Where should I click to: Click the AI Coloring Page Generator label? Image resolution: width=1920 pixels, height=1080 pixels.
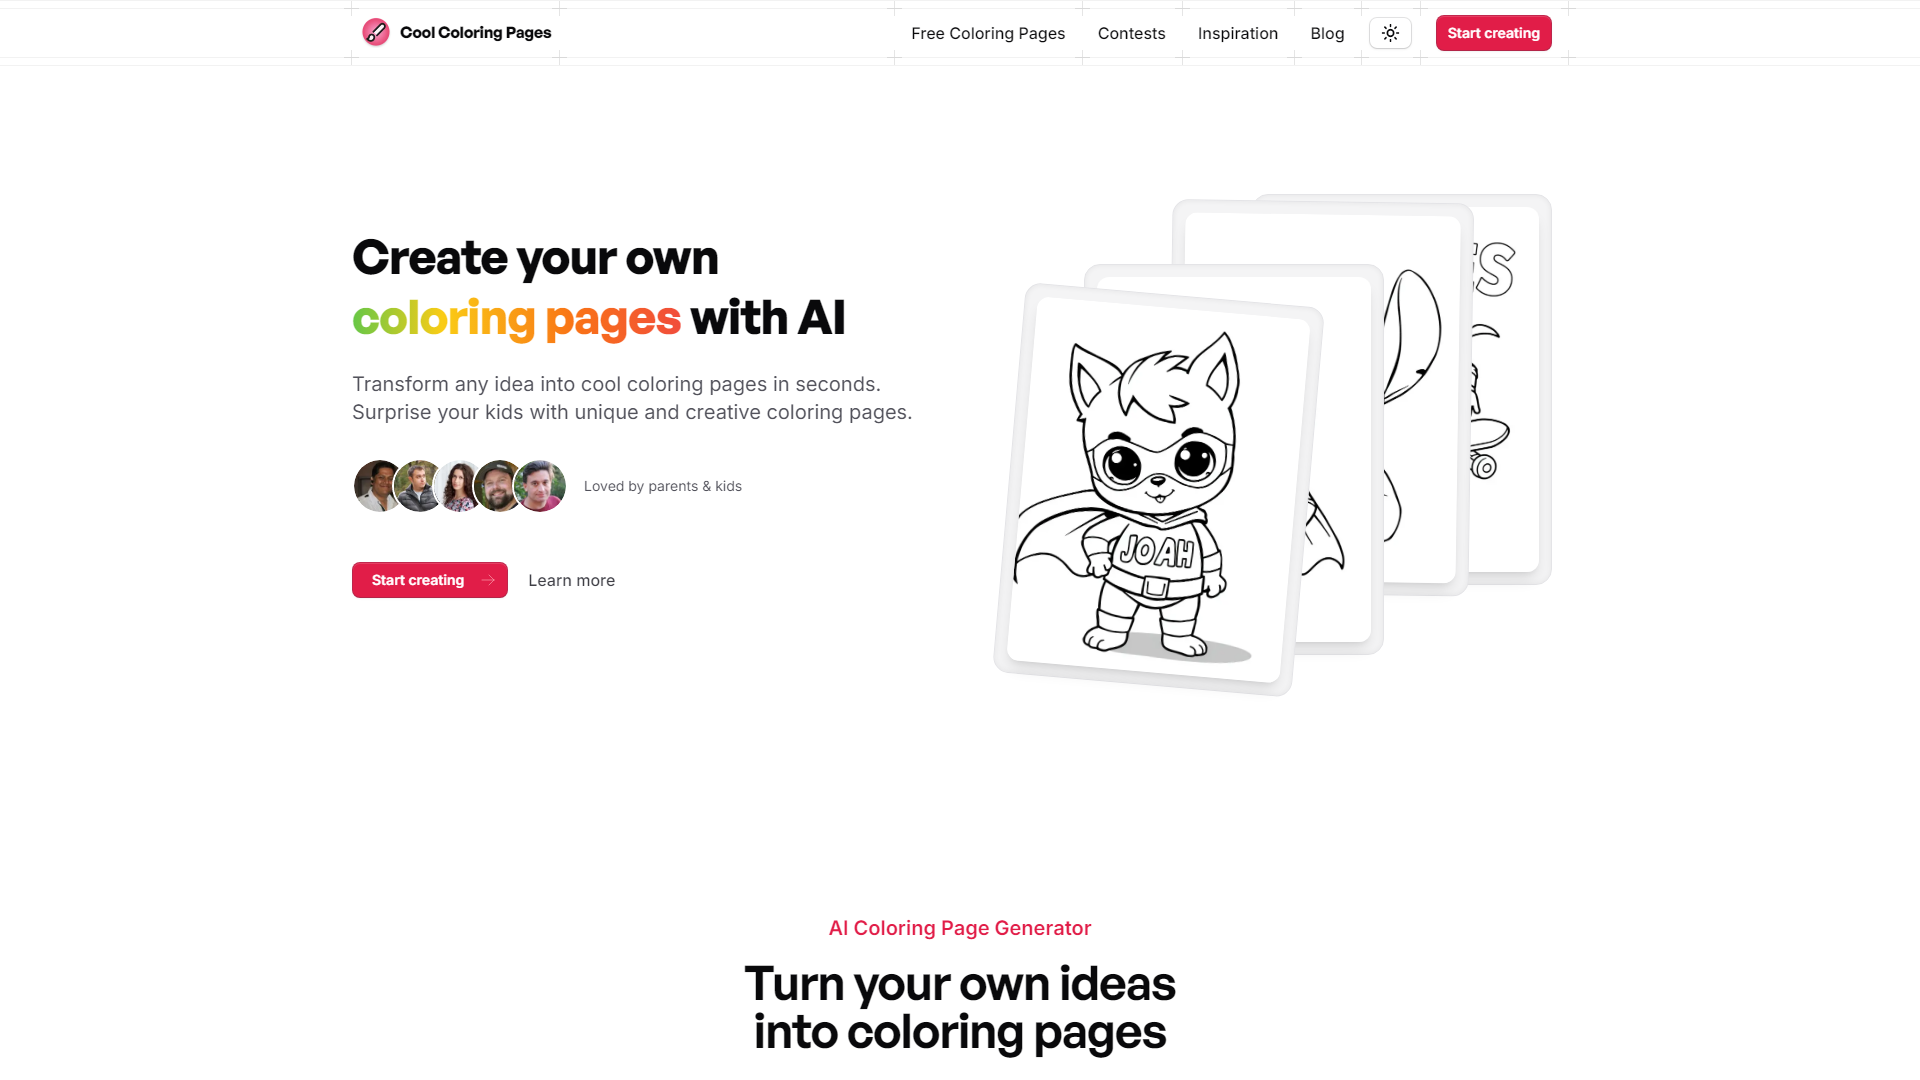[x=960, y=927]
